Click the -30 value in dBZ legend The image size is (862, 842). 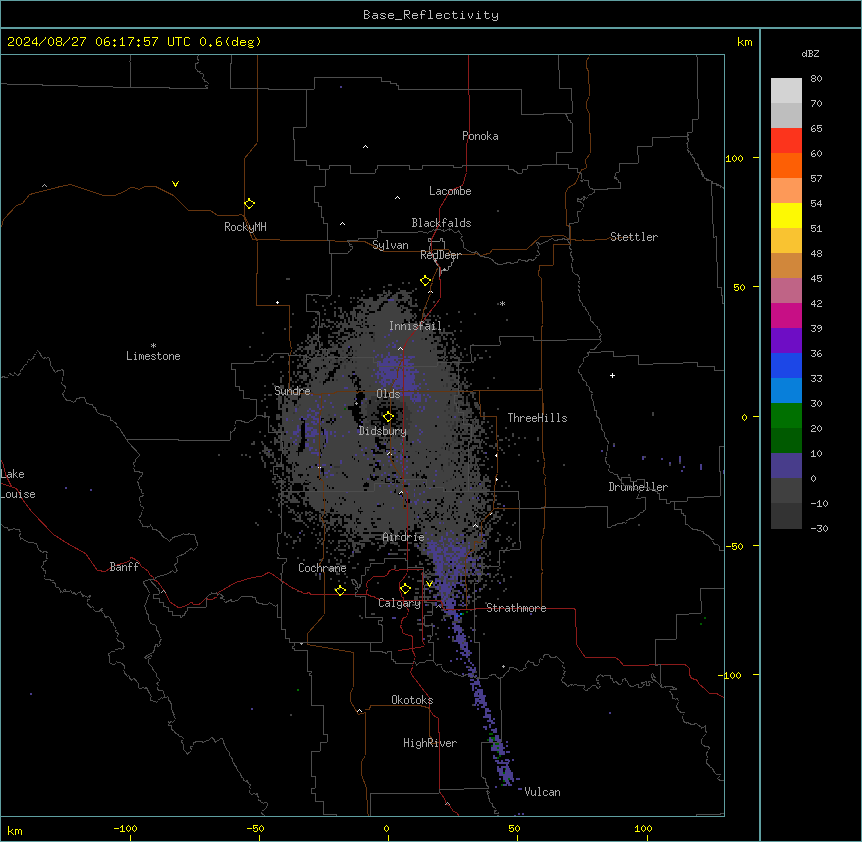[819, 529]
